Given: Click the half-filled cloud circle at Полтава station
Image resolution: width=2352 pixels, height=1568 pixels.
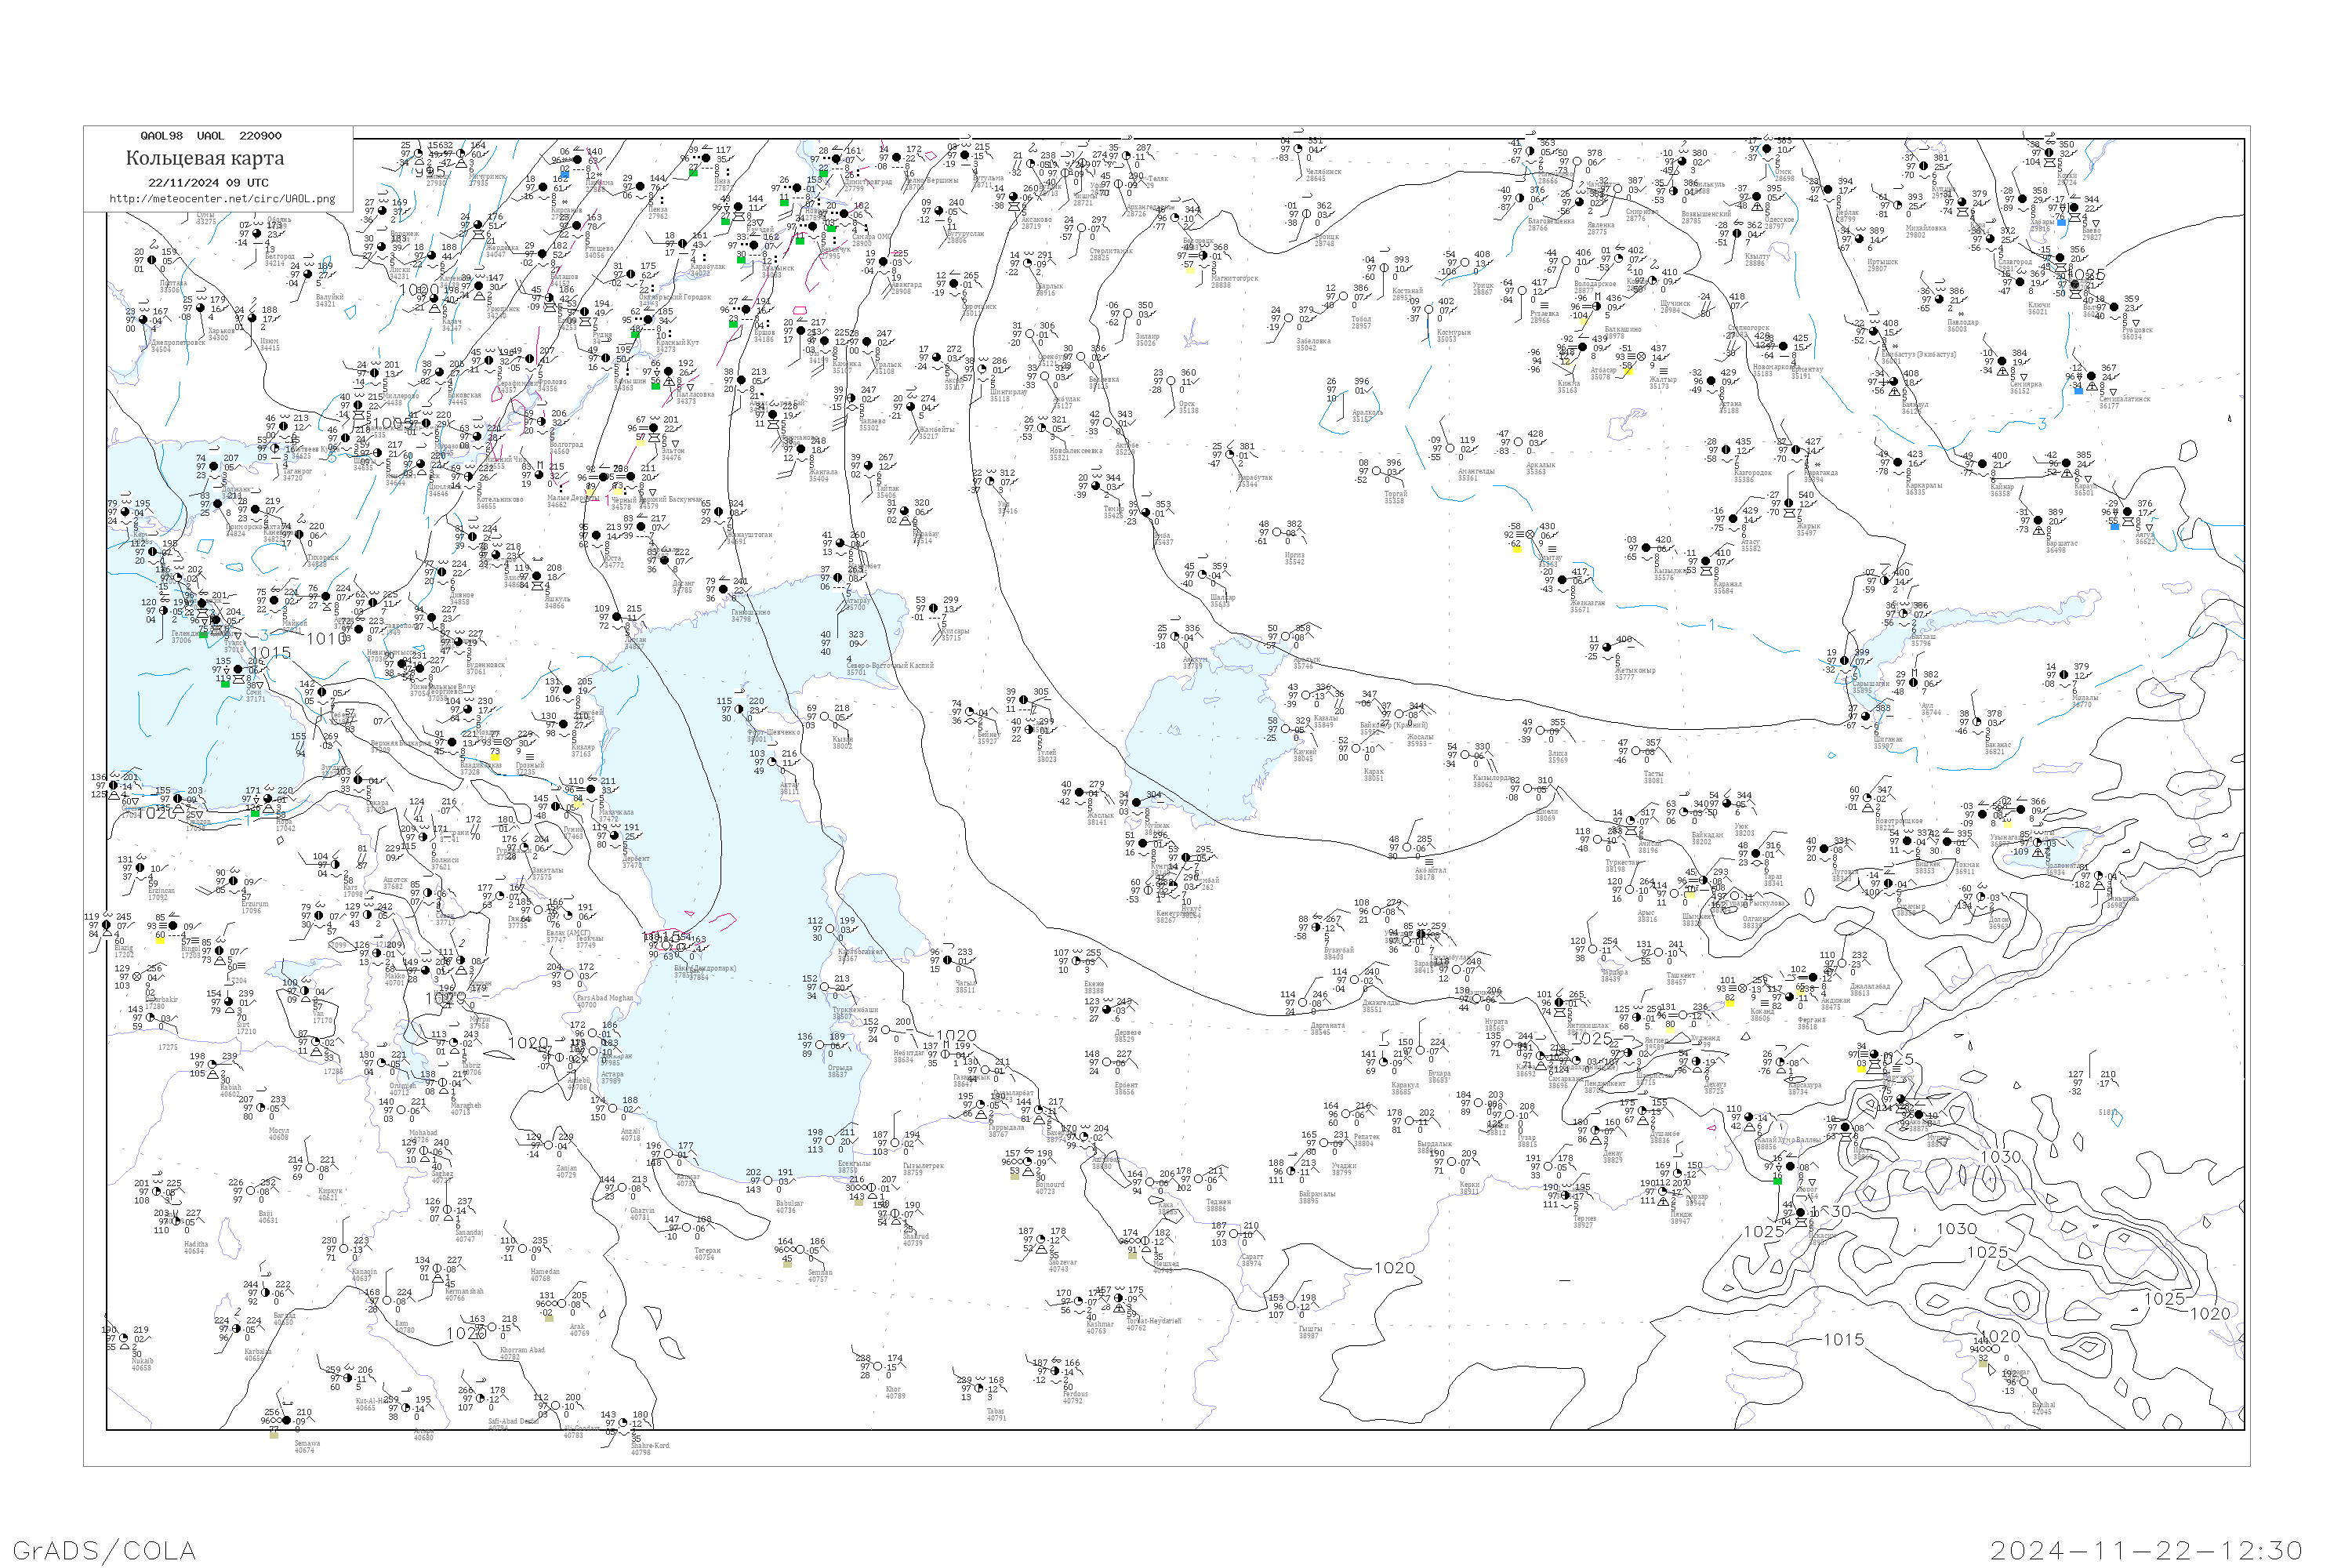Looking at the screenshot, I should (153, 262).
